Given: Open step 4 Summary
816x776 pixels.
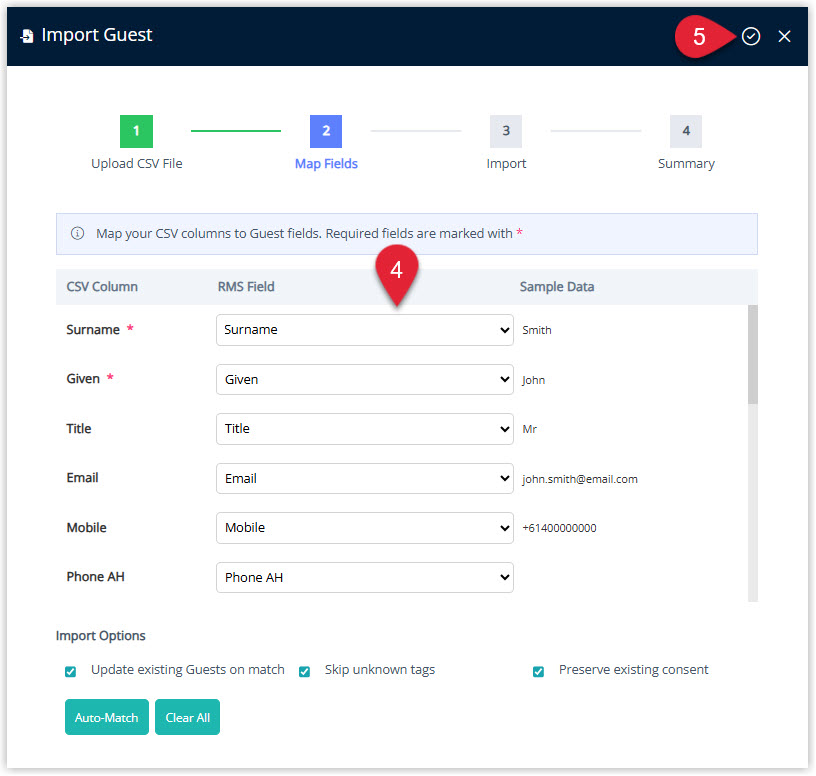Looking at the screenshot, I should coord(686,131).
